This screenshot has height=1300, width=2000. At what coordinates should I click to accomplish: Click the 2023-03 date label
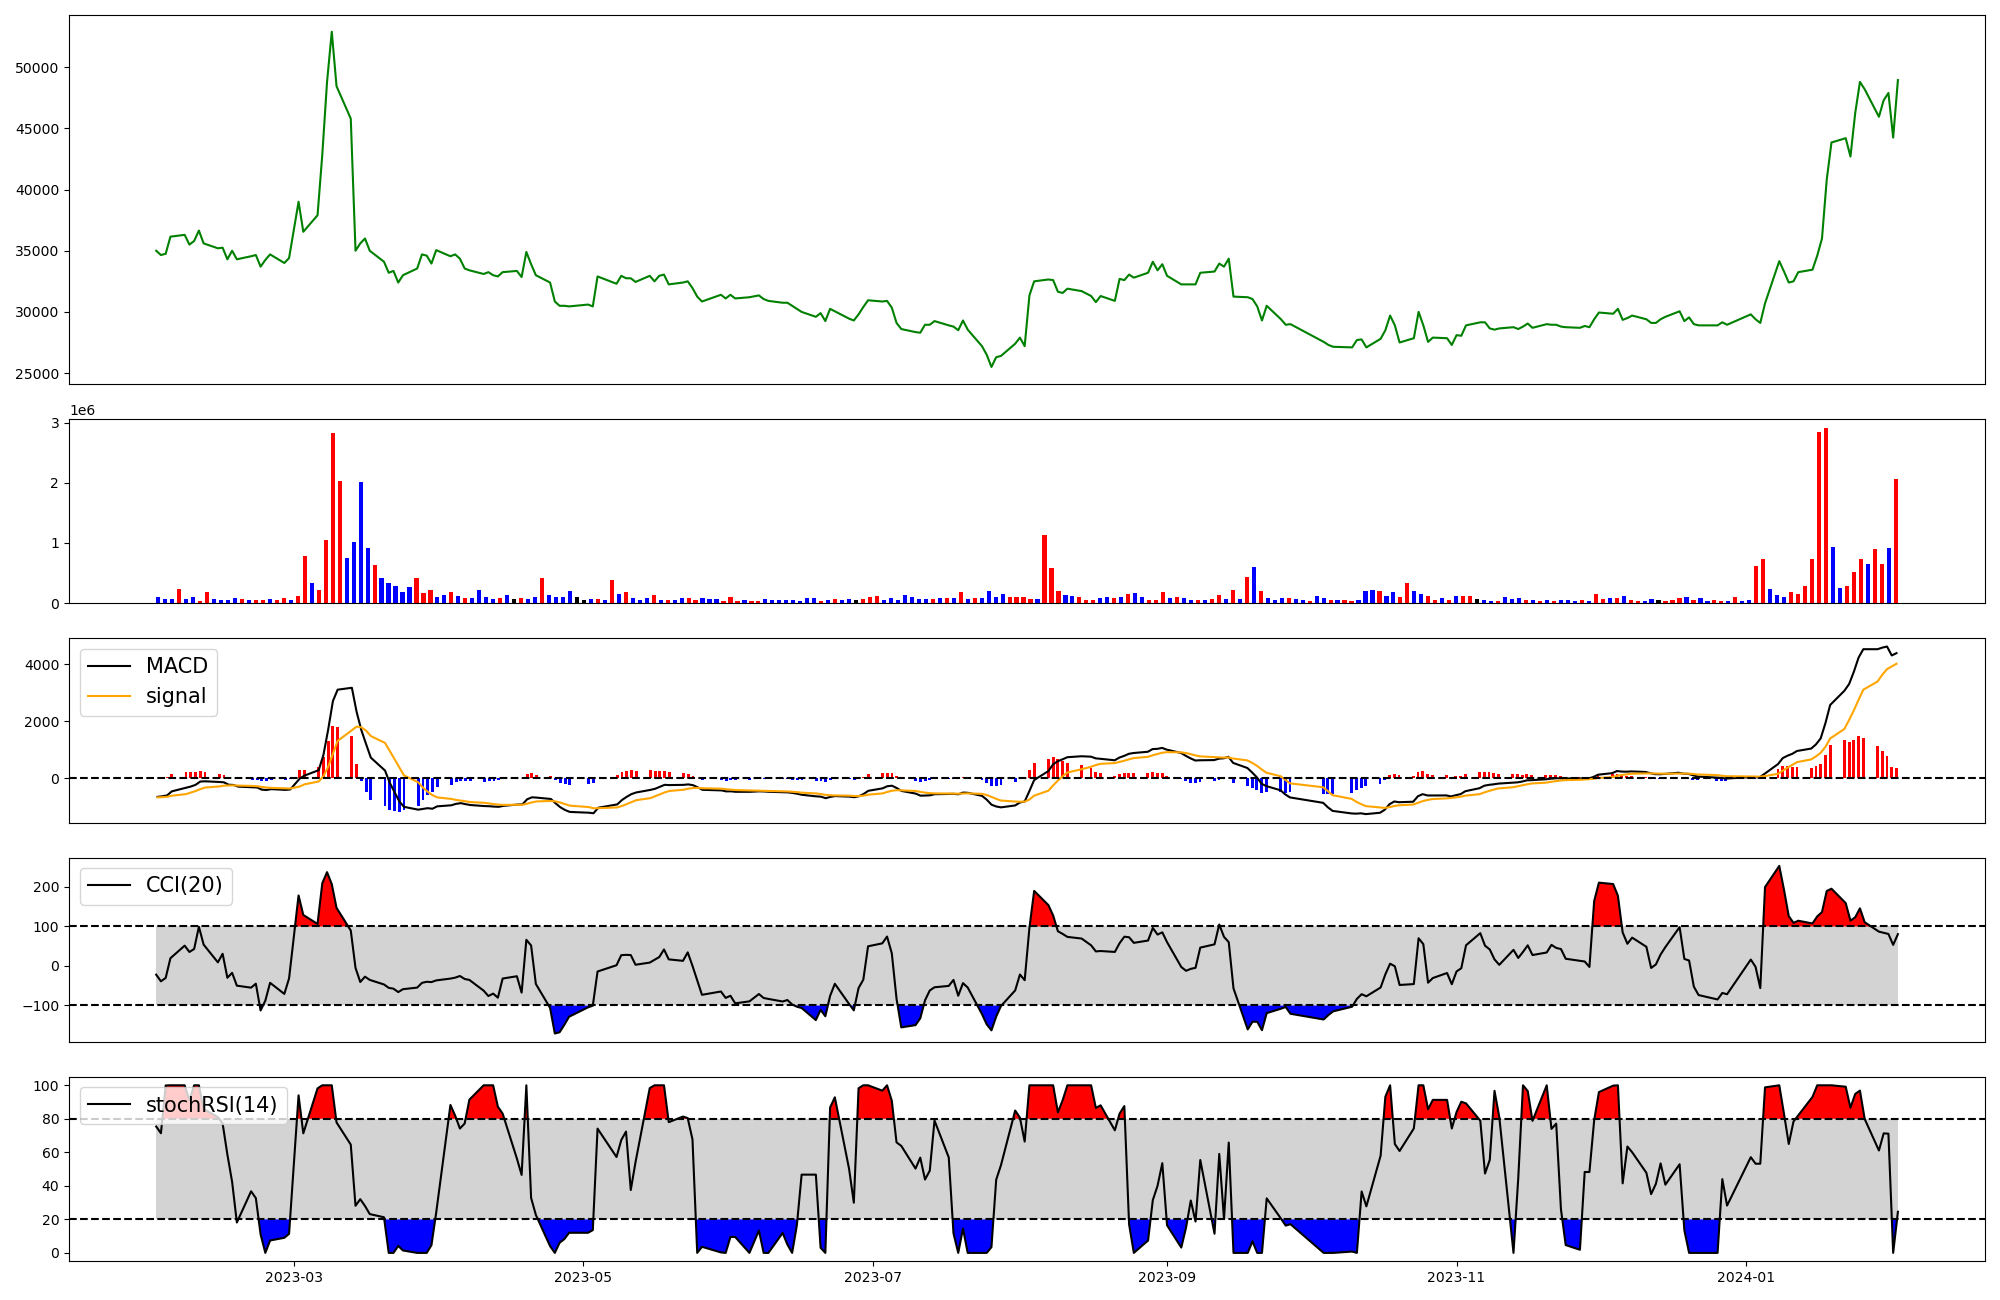[294, 1277]
